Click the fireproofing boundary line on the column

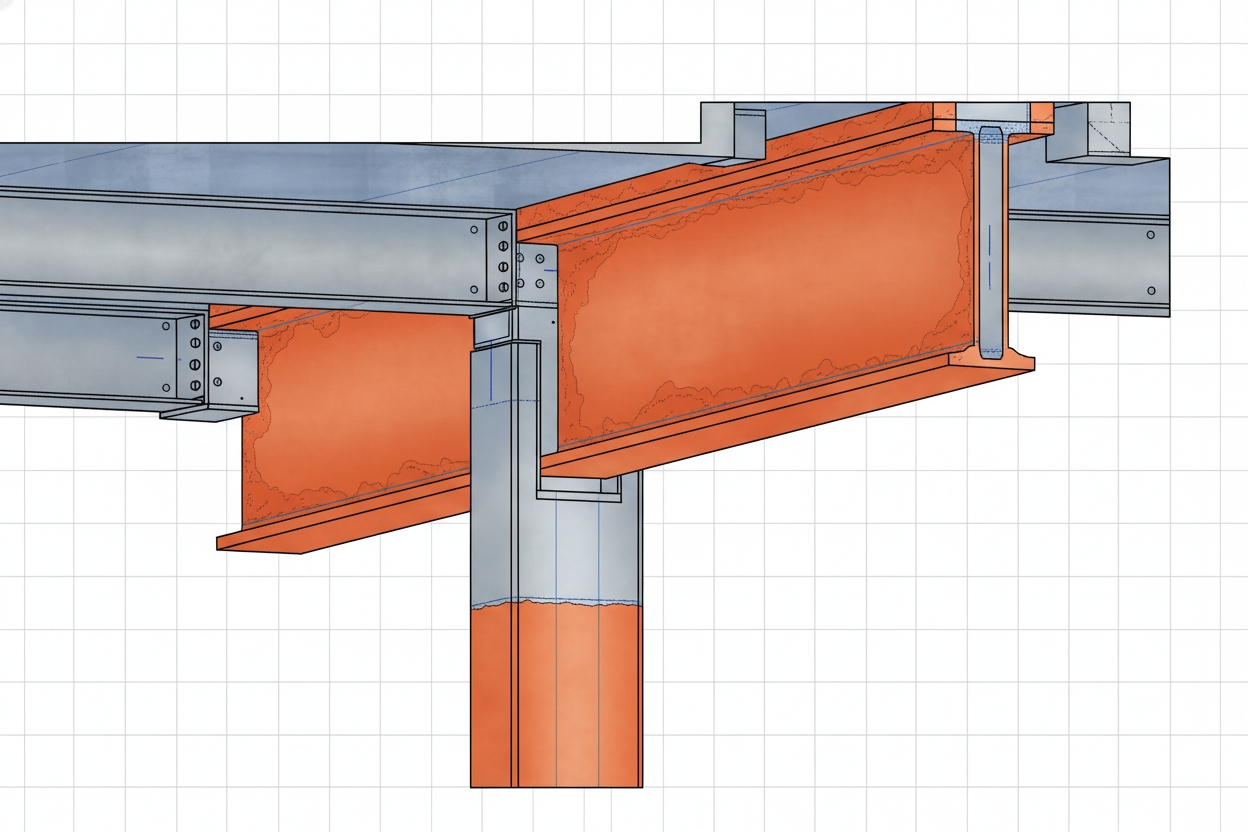pos(555,604)
